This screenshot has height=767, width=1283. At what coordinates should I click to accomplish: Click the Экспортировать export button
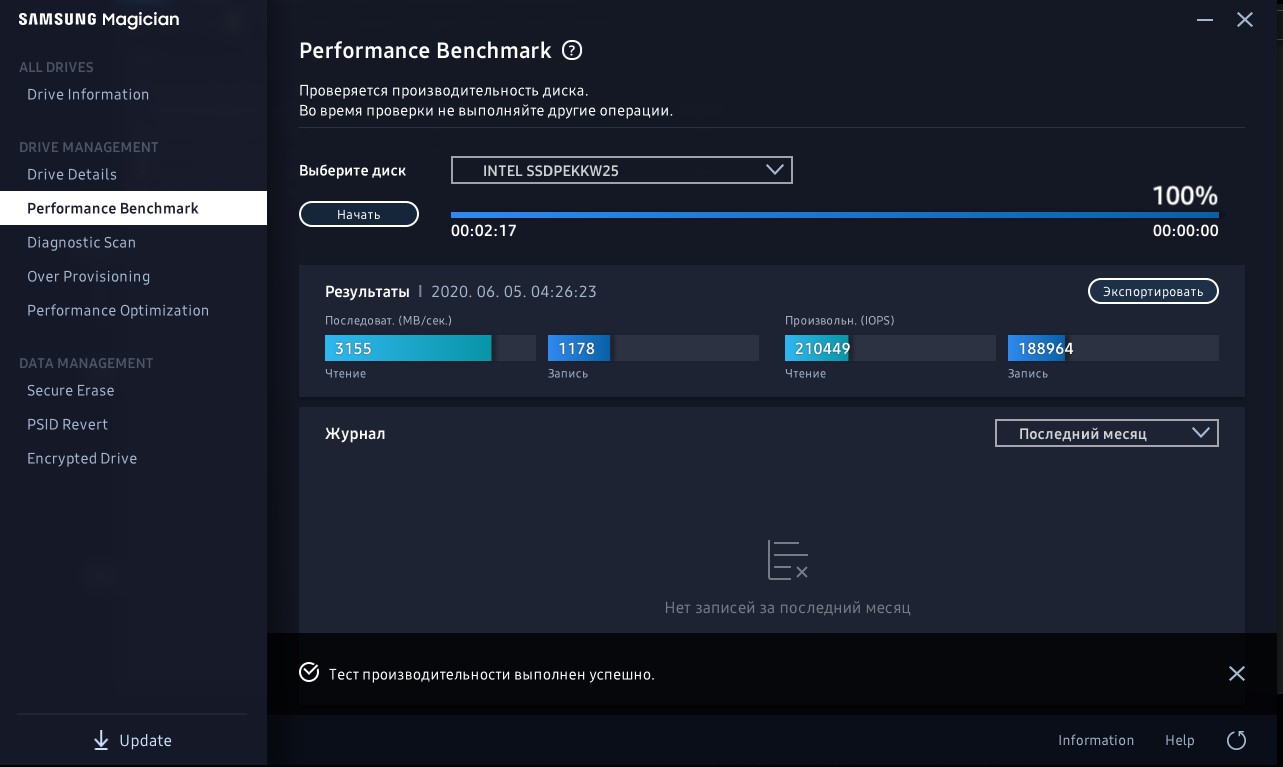pyautogui.click(x=1153, y=291)
